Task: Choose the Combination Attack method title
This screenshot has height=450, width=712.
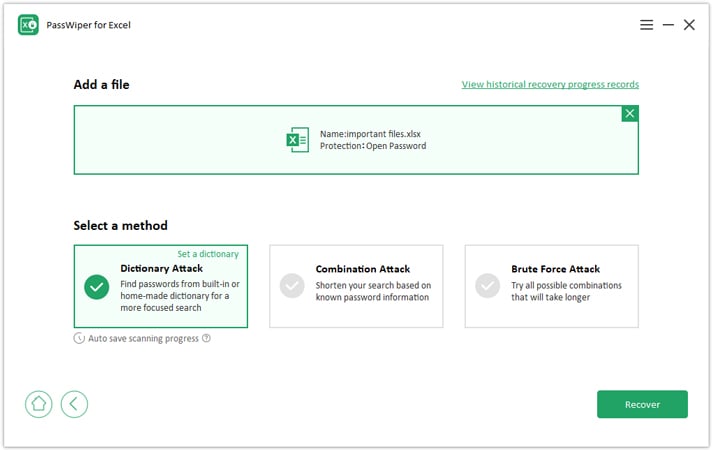Action: pyautogui.click(x=363, y=269)
